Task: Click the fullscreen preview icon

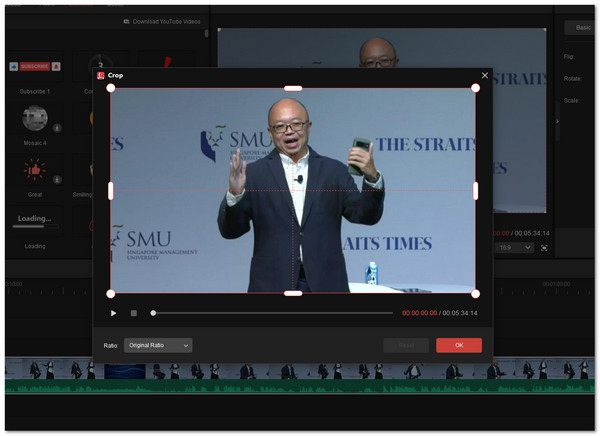Action: tap(544, 248)
